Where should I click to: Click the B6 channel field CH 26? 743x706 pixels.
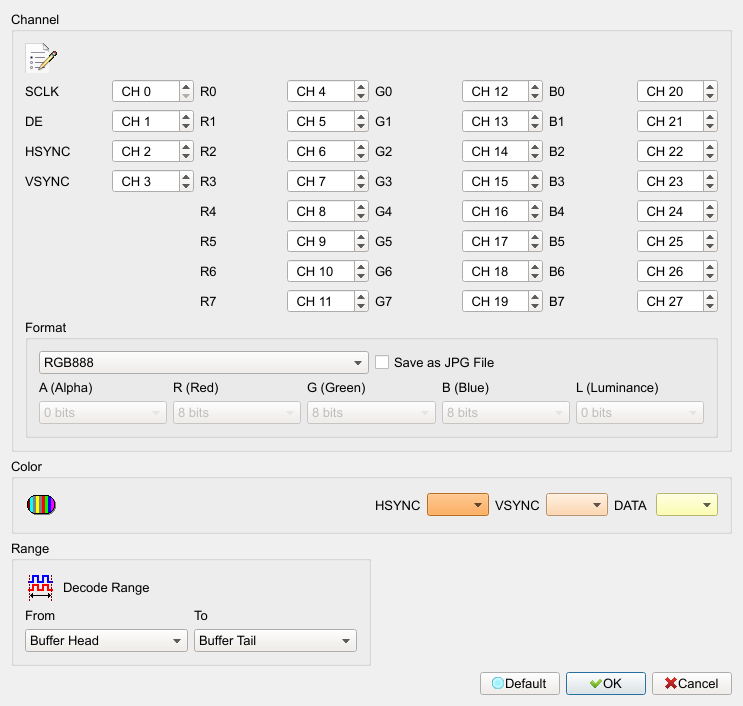(671, 272)
